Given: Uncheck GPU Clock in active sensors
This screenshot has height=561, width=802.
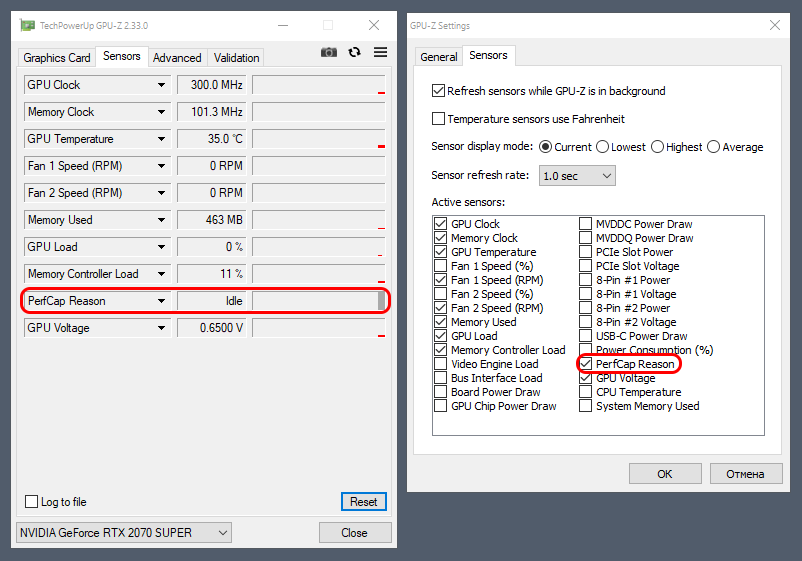Looking at the screenshot, I should click(x=440, y=224).
